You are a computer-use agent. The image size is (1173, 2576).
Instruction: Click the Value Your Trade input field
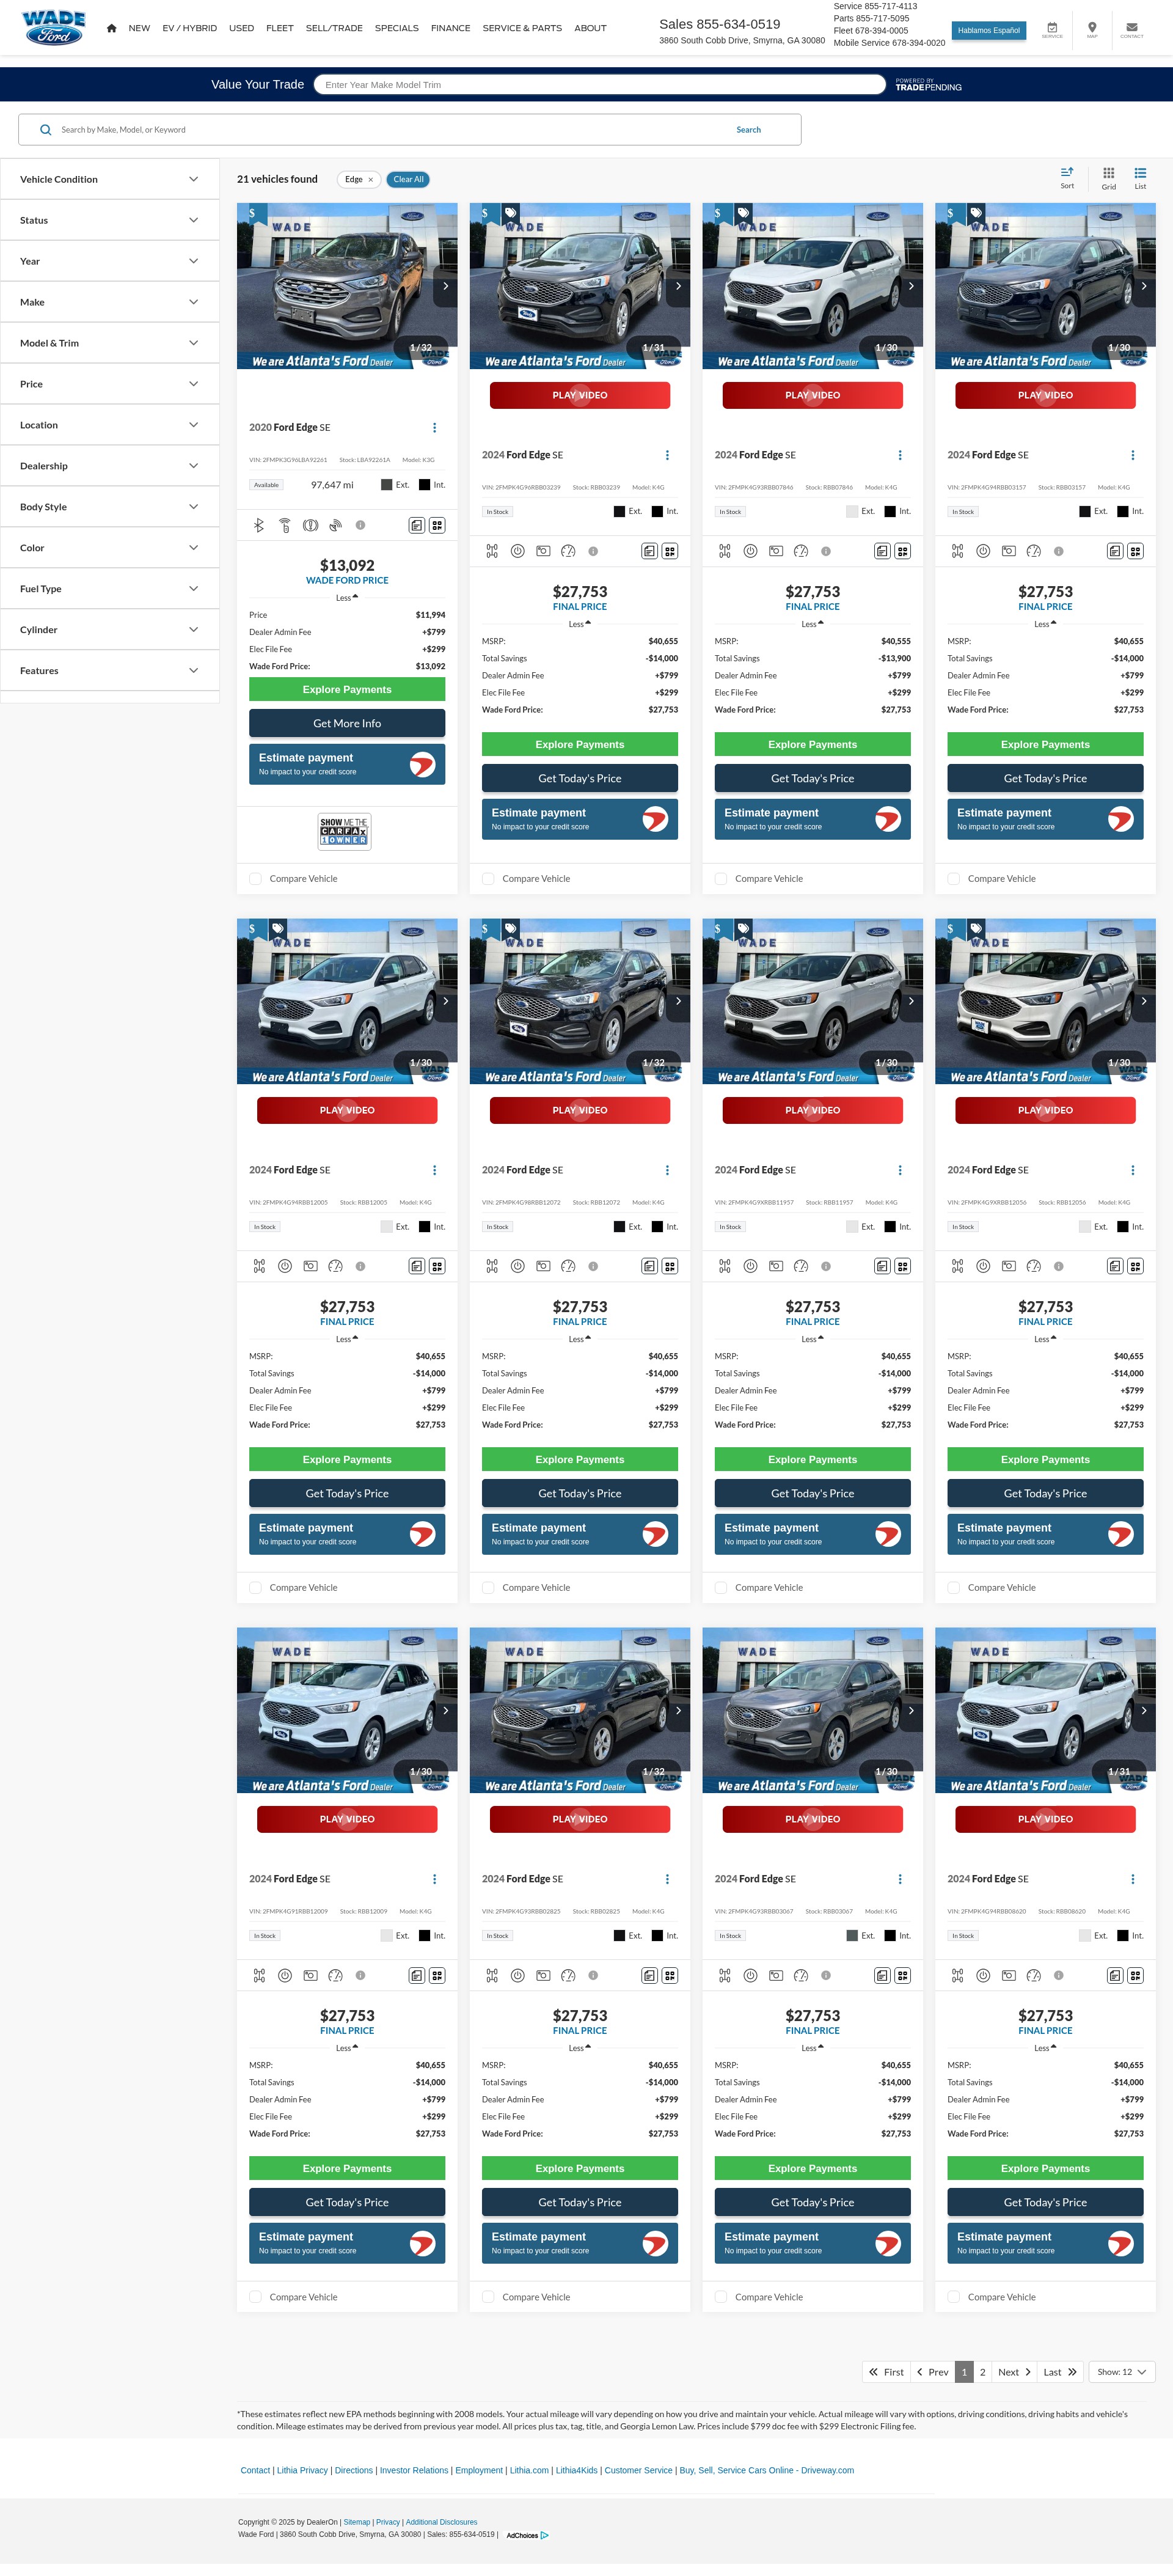tap(600, 85)
